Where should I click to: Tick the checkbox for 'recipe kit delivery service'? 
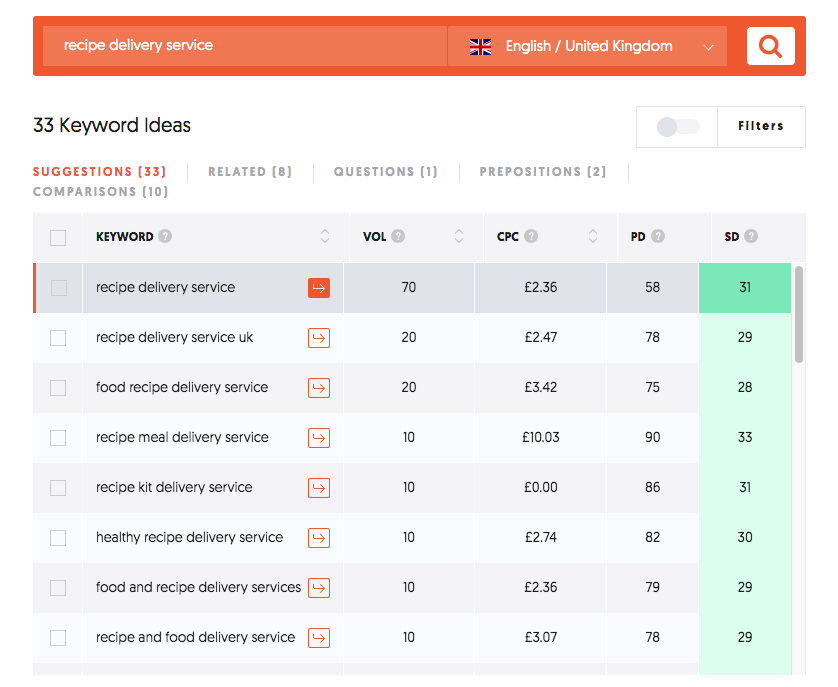(57, 487)
